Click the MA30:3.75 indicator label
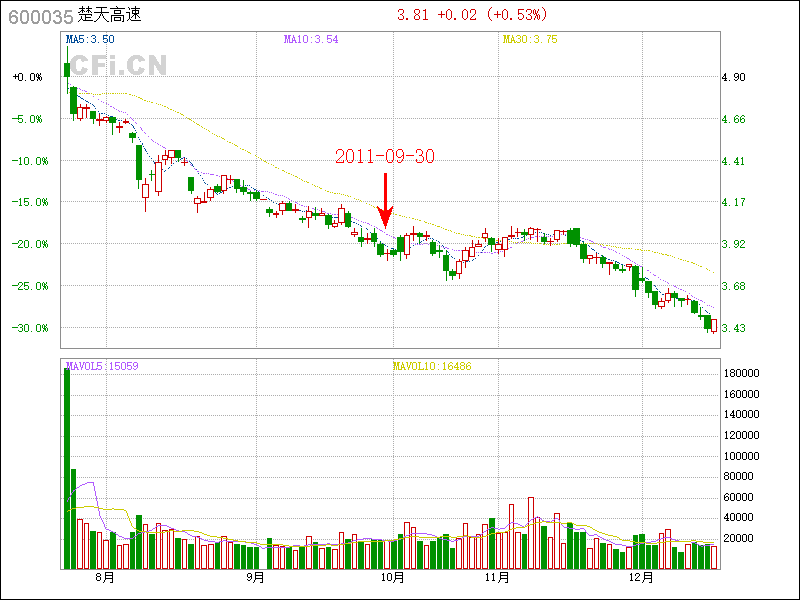The width and height of the screenshot is (800, 600). (x=529, y=39)
